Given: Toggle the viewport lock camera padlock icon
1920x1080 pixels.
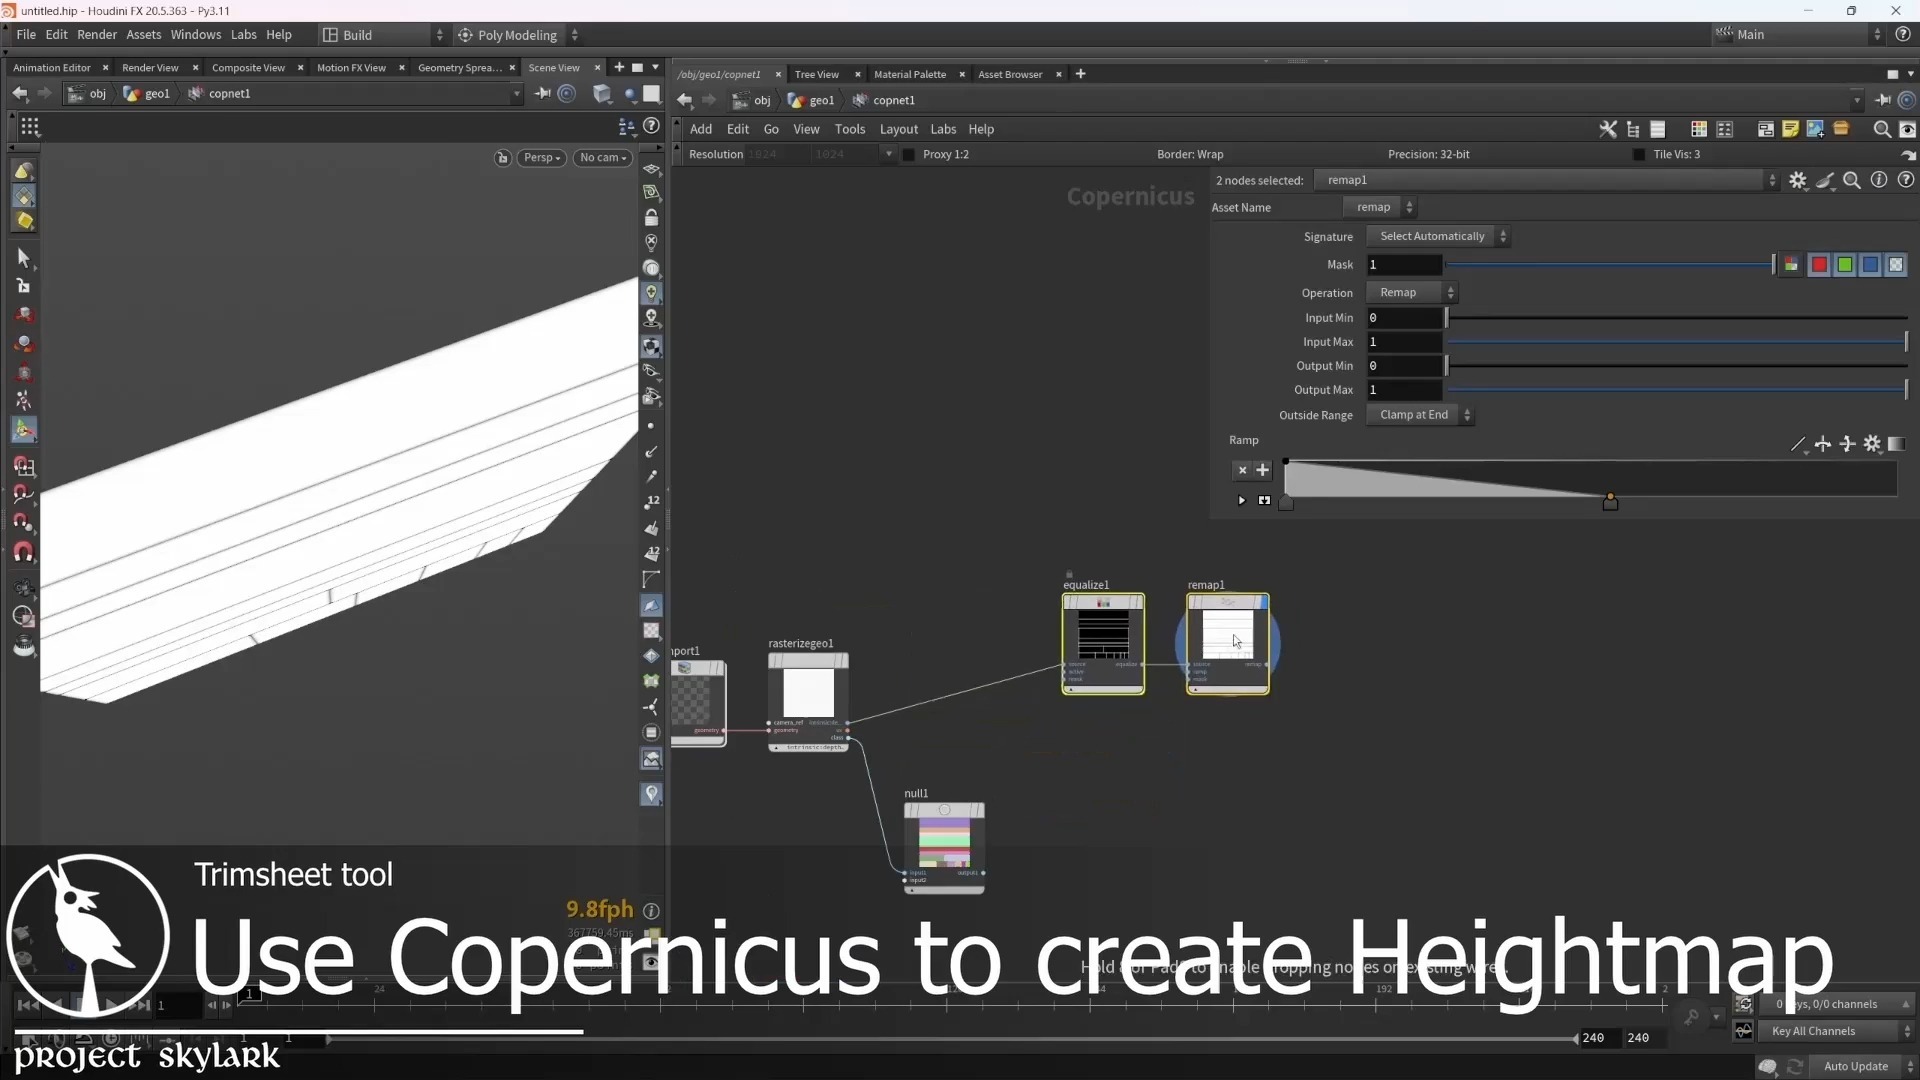Looking at the screenshot, I should tap(652, 218).
